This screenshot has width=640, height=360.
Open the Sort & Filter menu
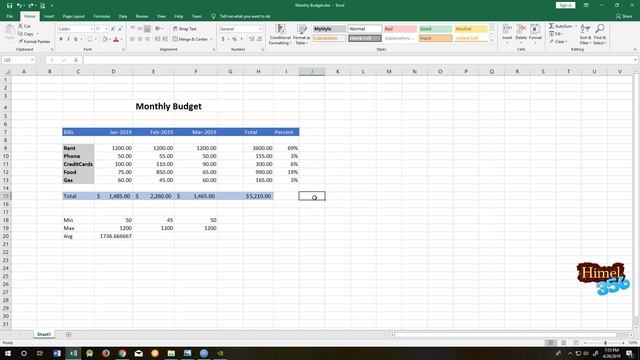pos(585,34)
